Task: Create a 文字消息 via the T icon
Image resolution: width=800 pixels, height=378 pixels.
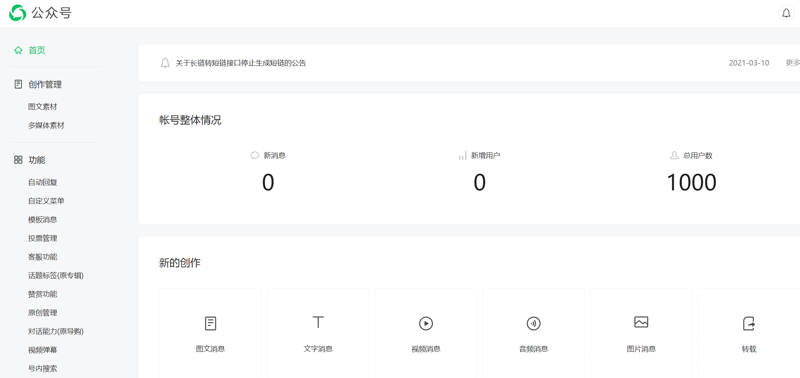Action: [x=318, y=322]
